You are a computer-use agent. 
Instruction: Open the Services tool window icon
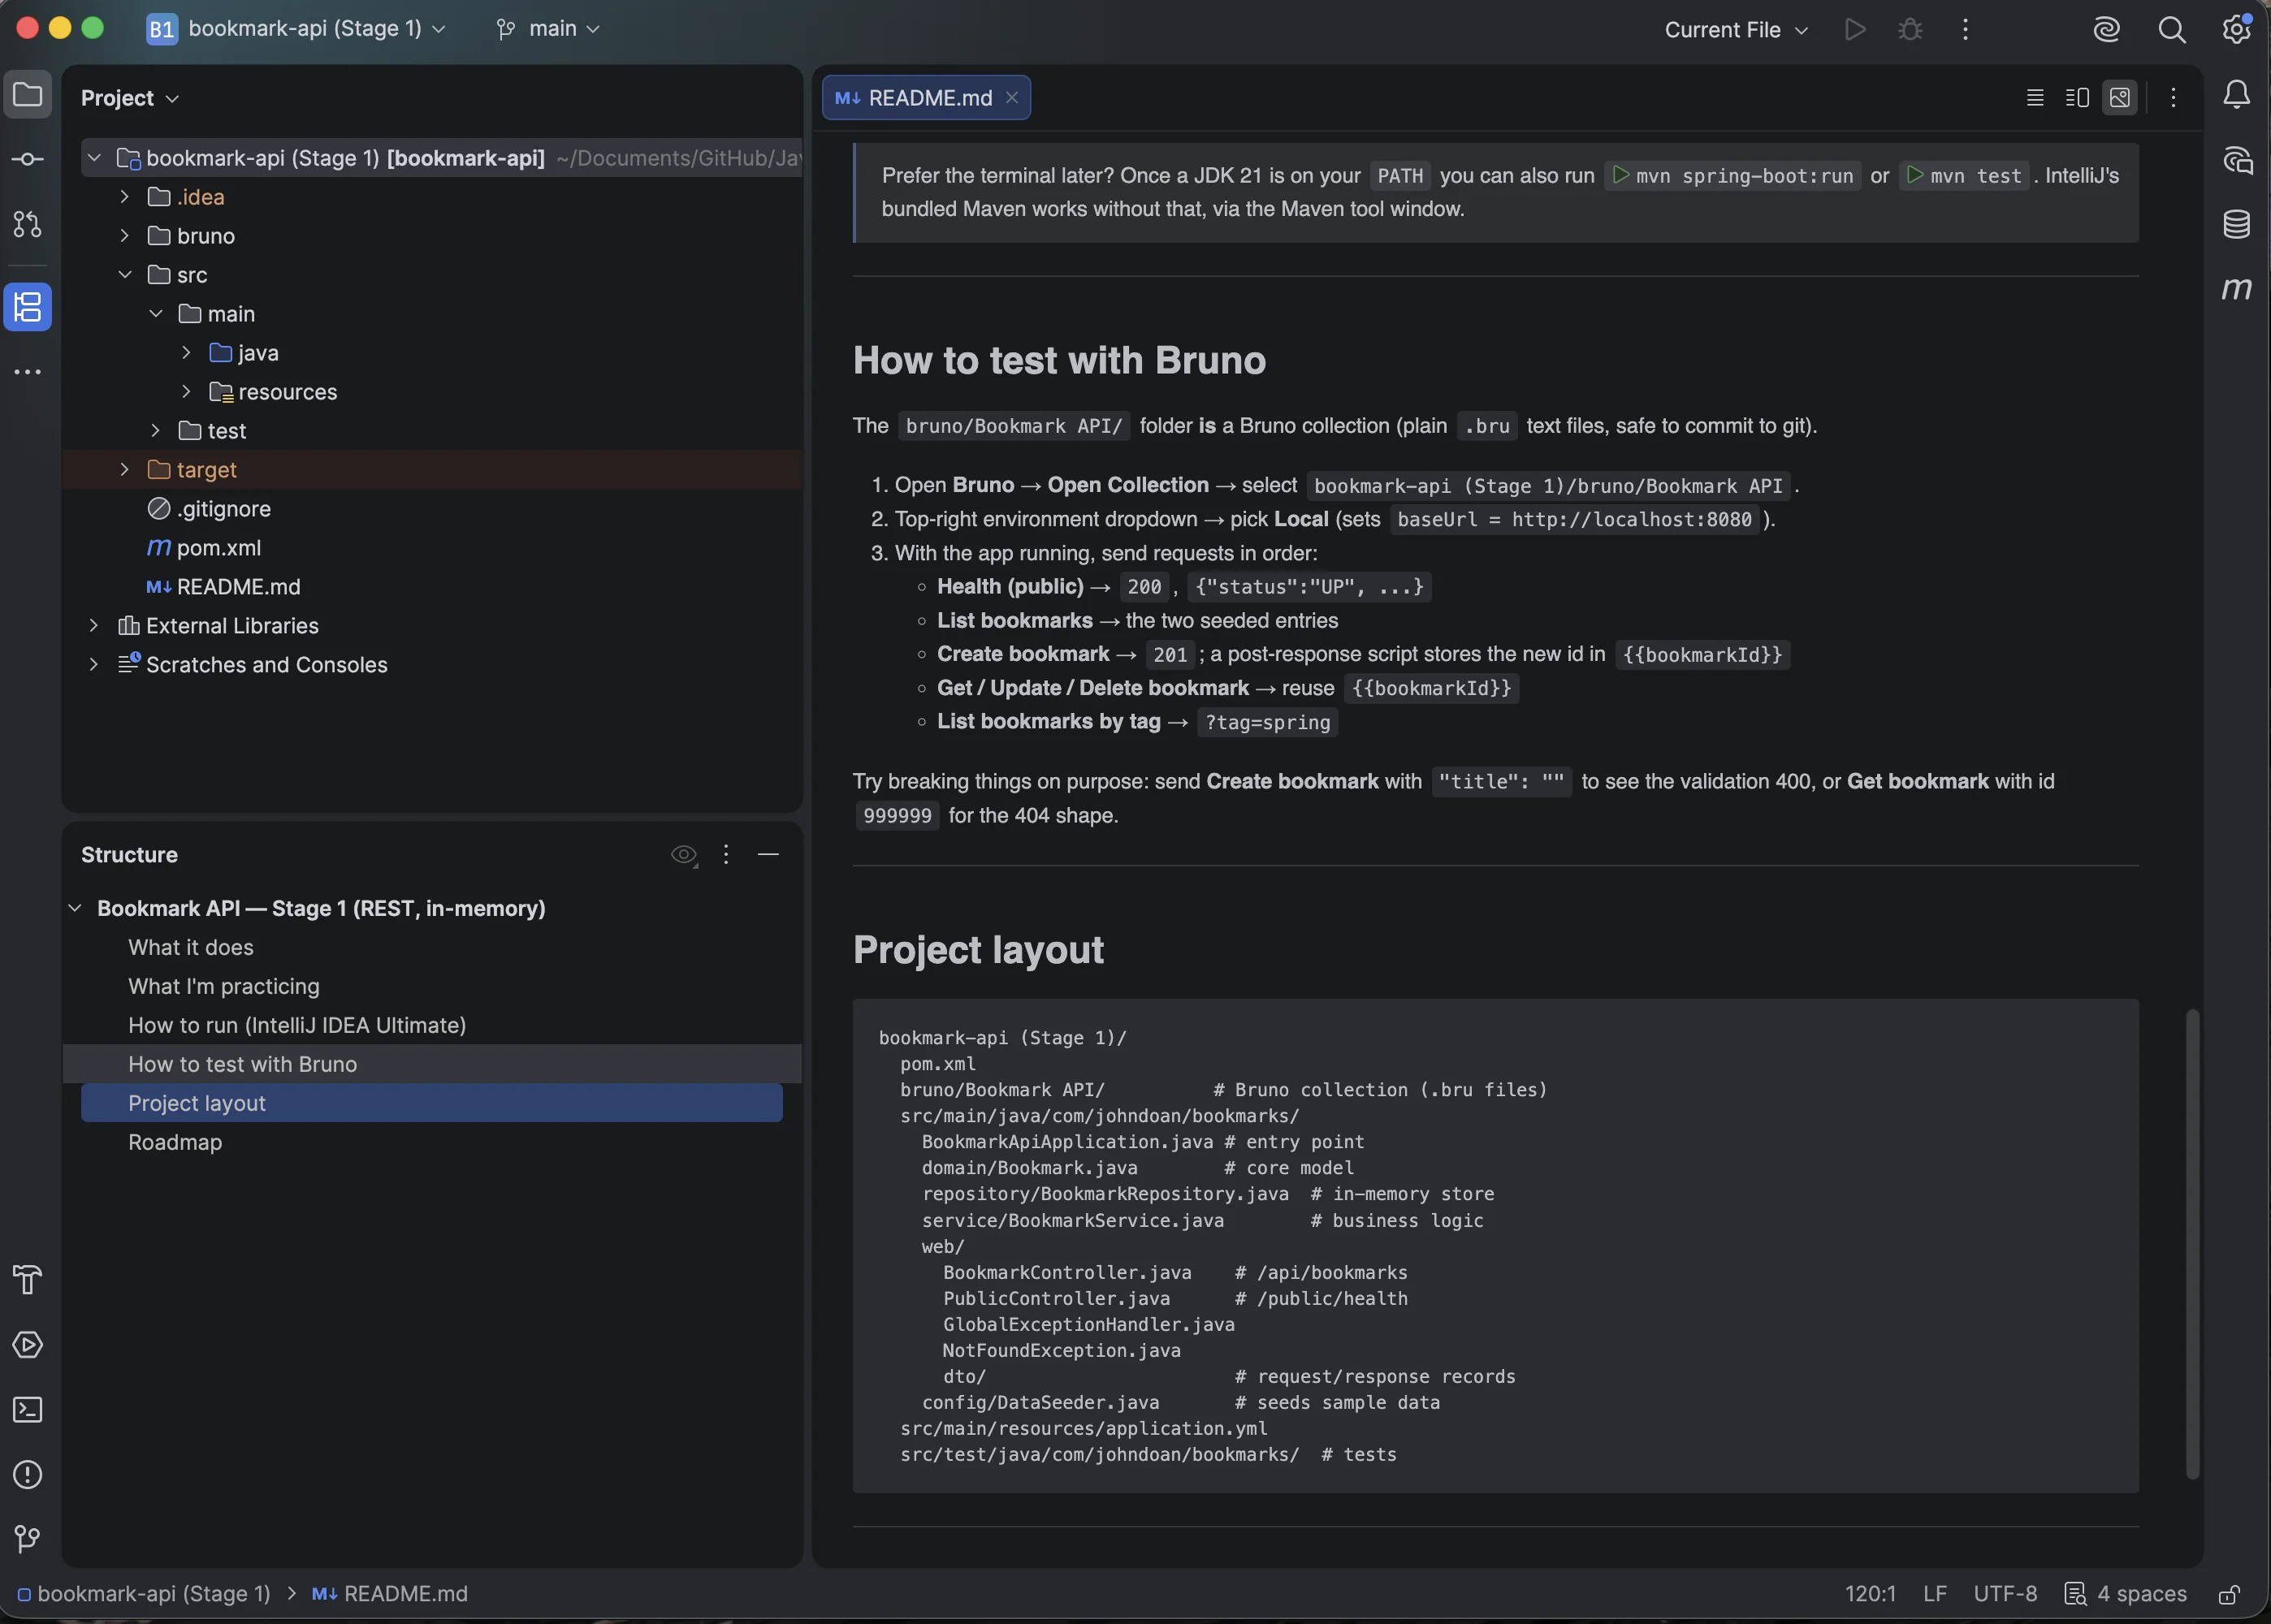pos(27,1344)
